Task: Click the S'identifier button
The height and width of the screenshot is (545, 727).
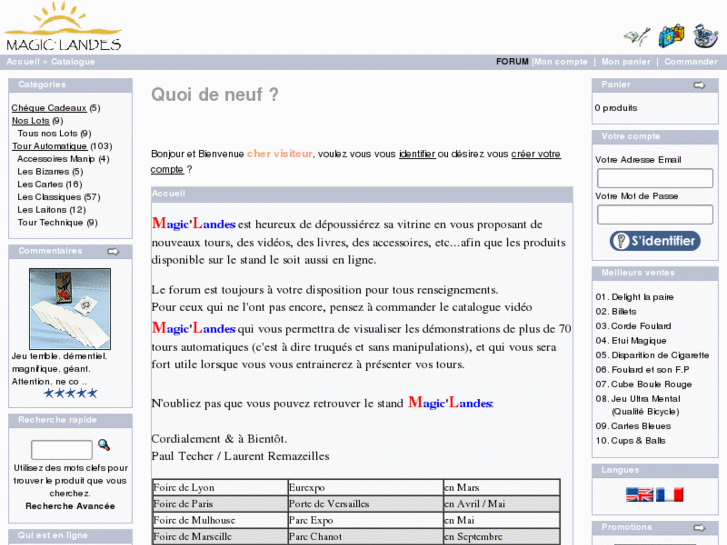Action: click(655, 241)
